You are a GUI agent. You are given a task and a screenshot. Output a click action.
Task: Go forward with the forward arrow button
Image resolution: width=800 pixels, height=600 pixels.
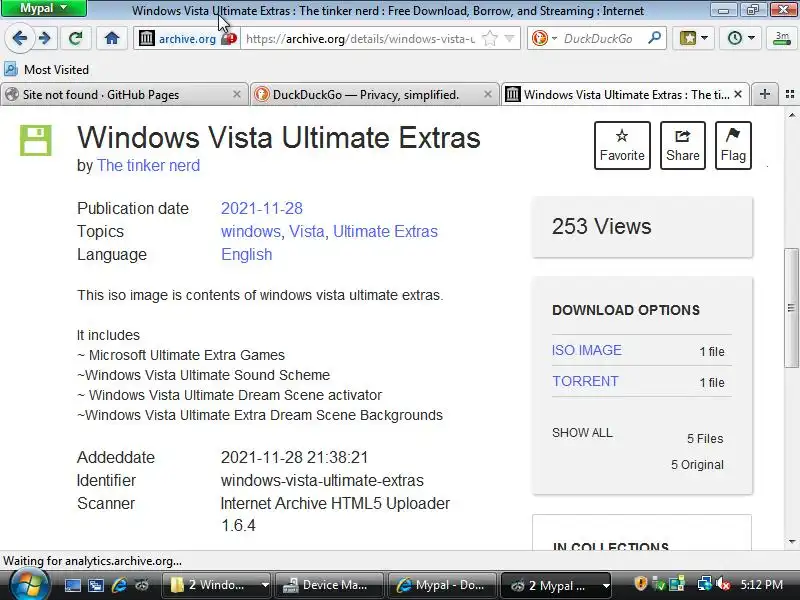click(45, 38)
